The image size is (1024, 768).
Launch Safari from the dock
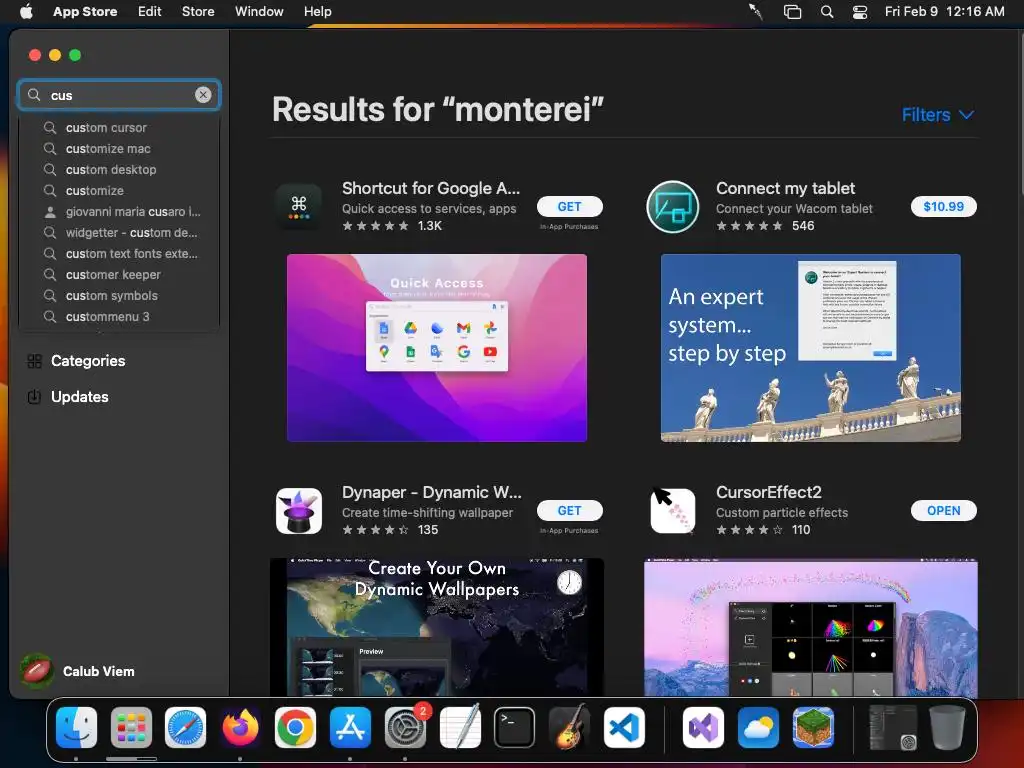click(x=185, y=727)
